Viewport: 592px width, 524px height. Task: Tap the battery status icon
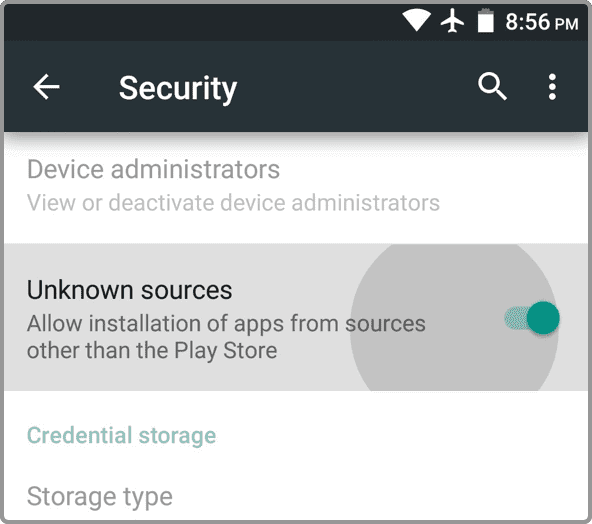point(486,21)
